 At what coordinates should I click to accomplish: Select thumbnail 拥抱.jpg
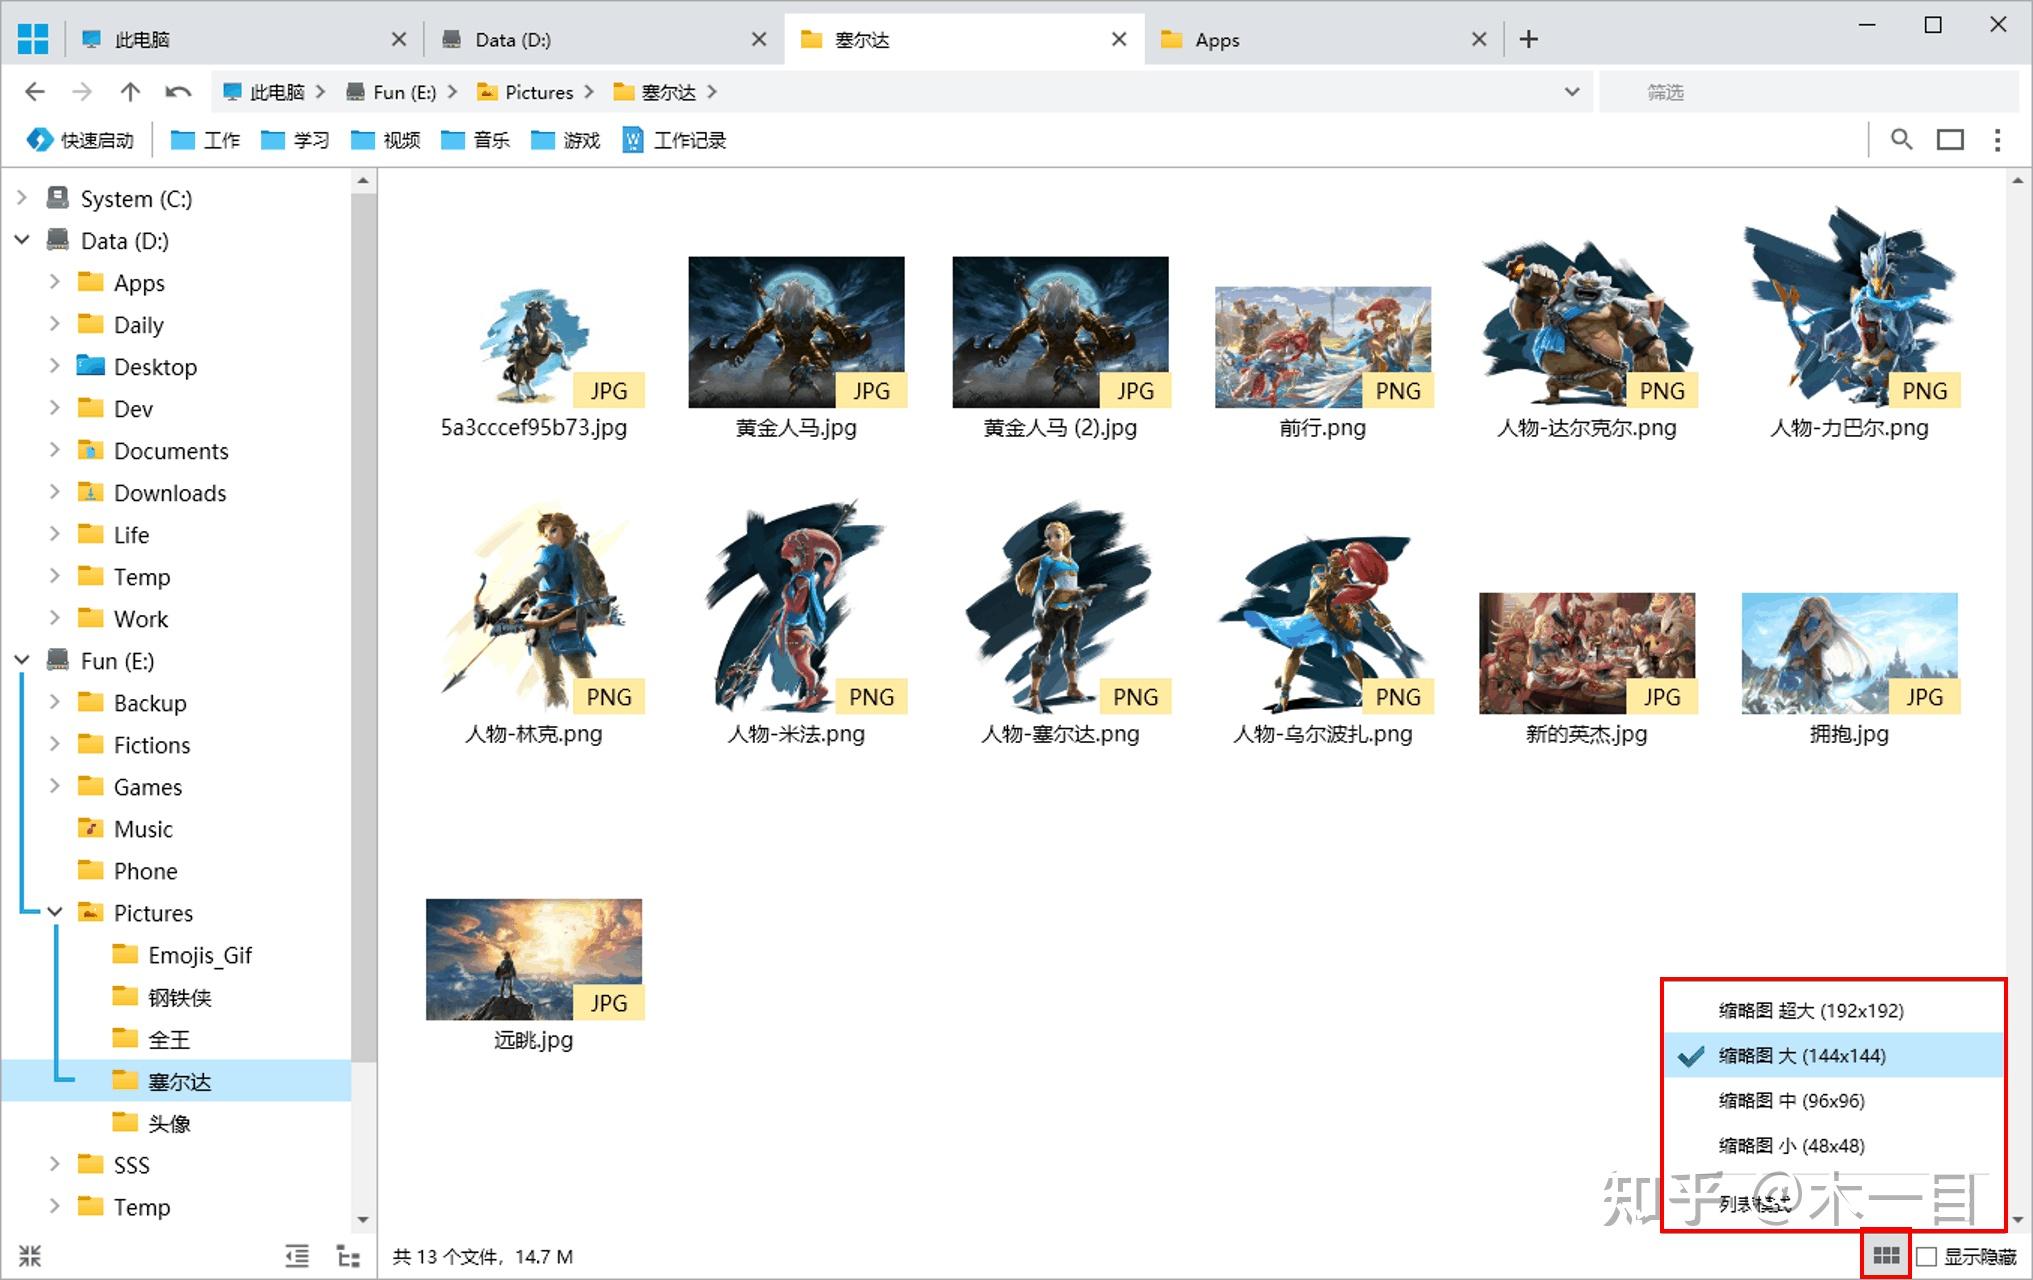(x=1850, y=653)
